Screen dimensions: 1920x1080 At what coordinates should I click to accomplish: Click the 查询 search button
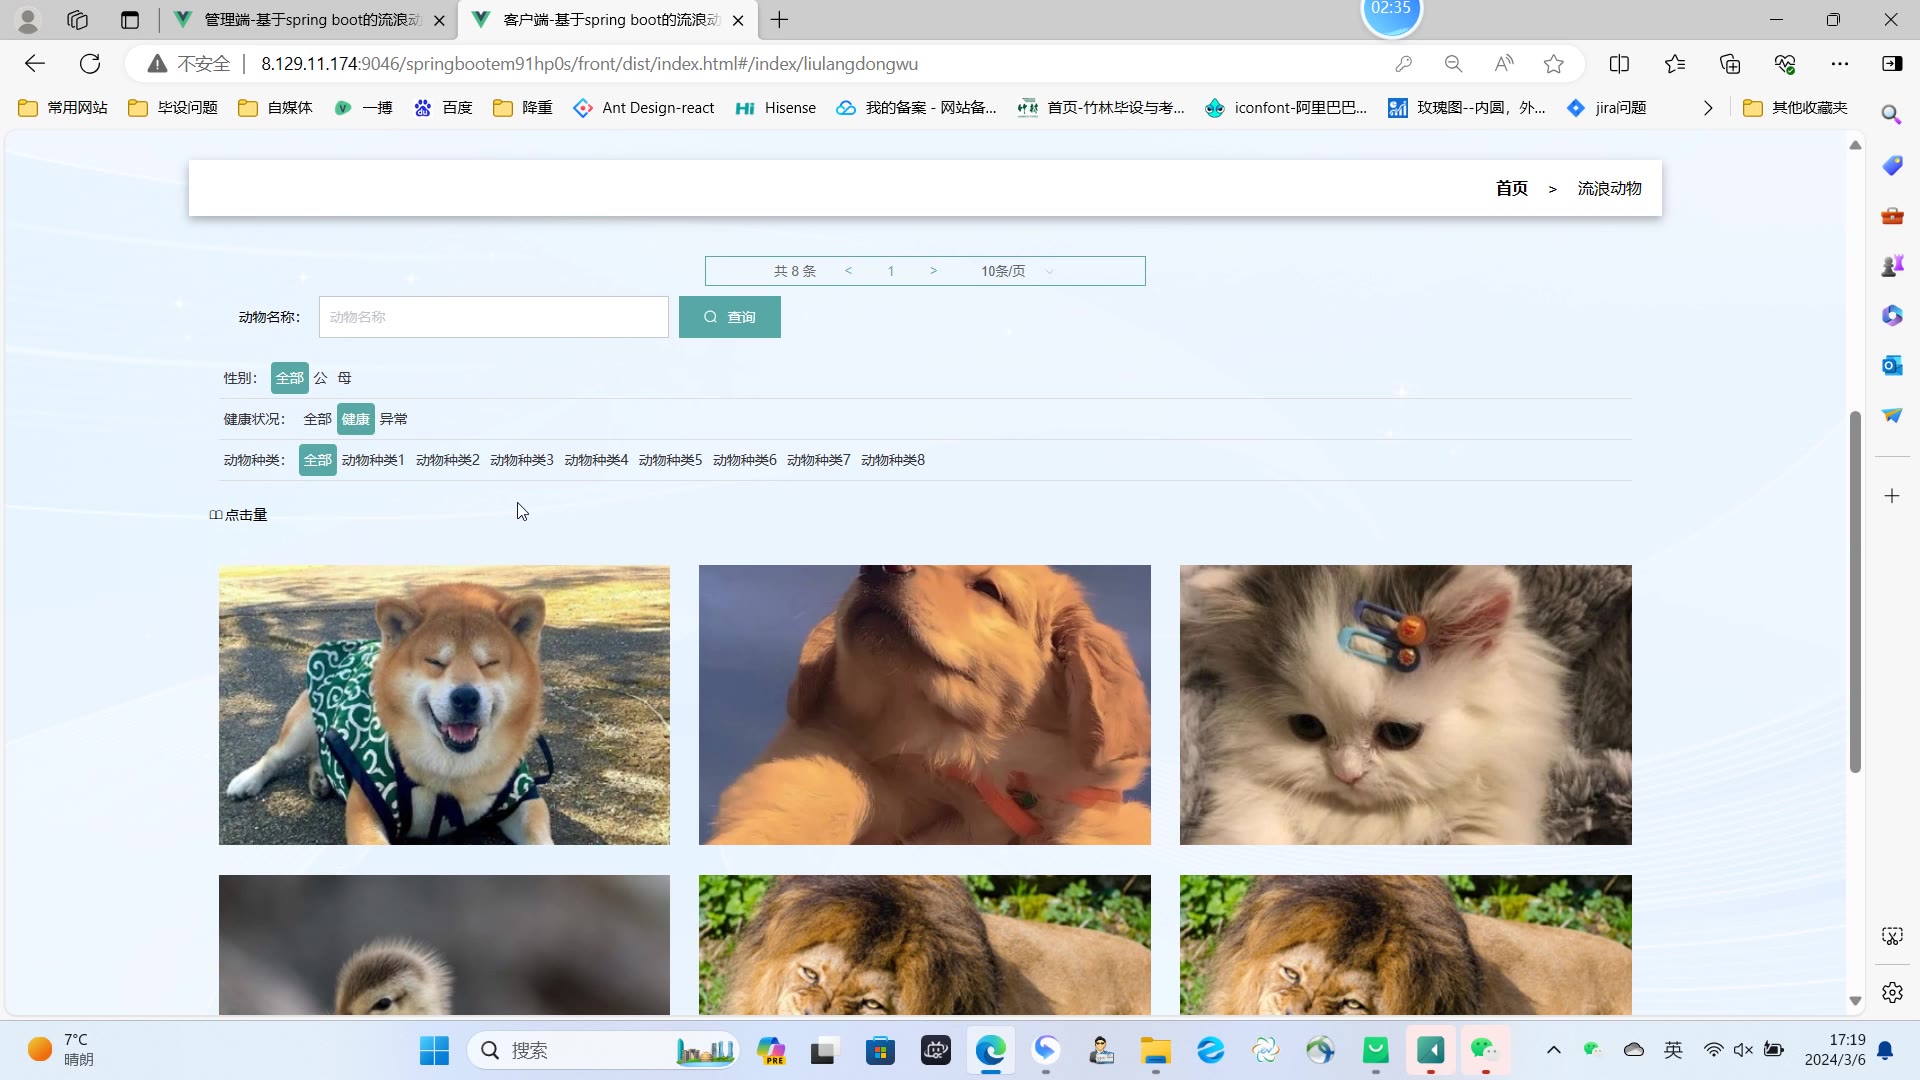pos(729,317)
